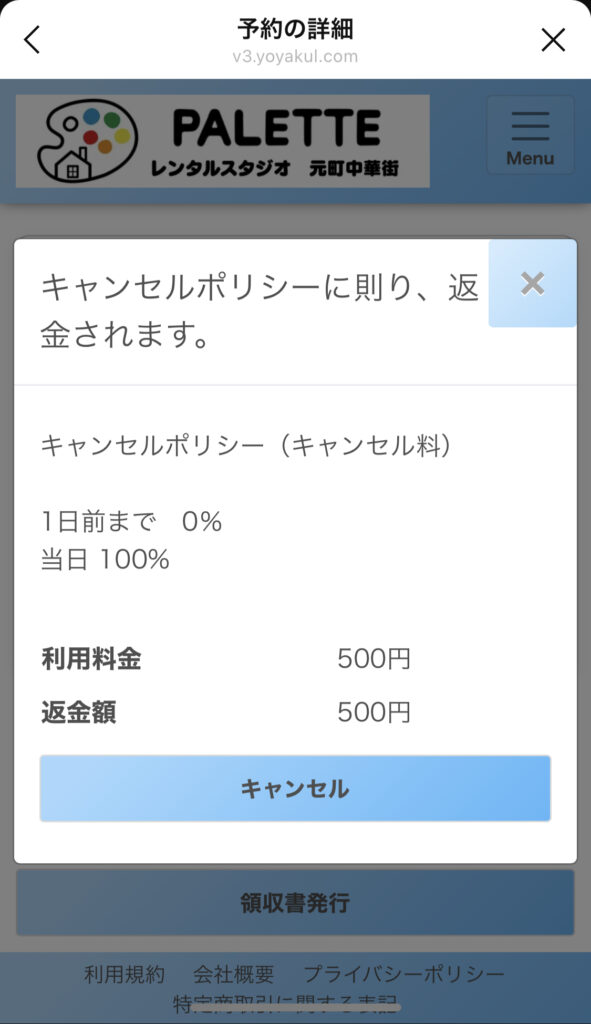Open the 利用規約 footer link
Viewport: 591px width, 1024px height.
tap(124, 974)
